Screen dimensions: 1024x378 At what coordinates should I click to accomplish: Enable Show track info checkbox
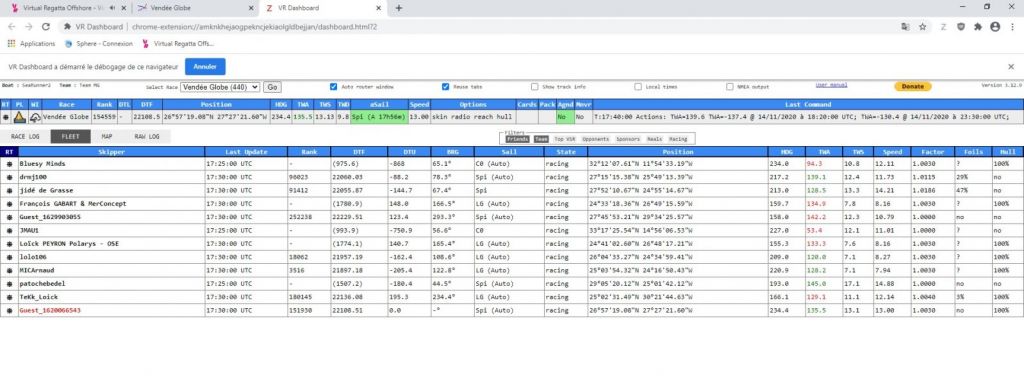[x=535, y=86]
